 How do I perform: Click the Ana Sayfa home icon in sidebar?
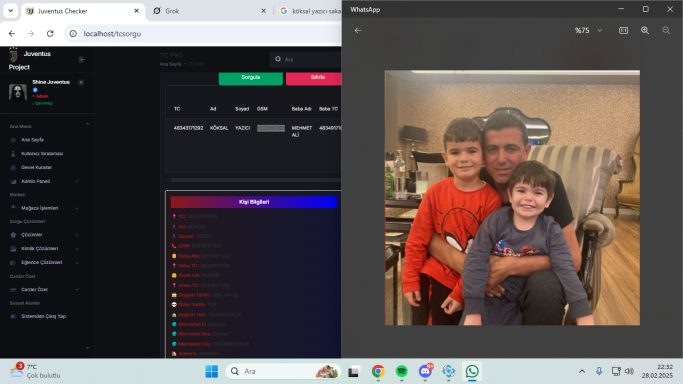point(13,140)
